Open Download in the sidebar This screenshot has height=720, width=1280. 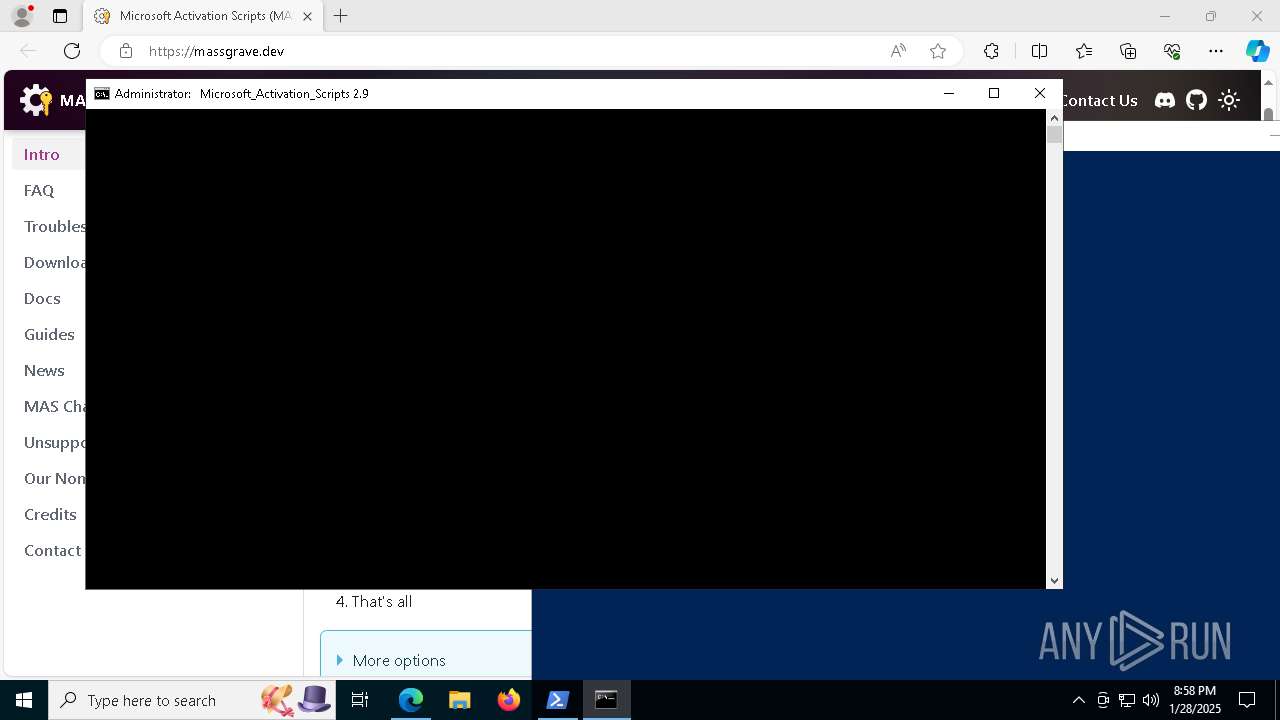point(55,262)
